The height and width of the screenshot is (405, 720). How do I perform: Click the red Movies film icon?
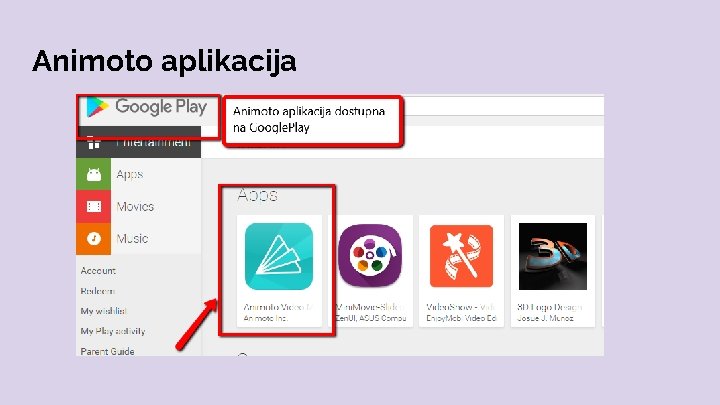94,207
